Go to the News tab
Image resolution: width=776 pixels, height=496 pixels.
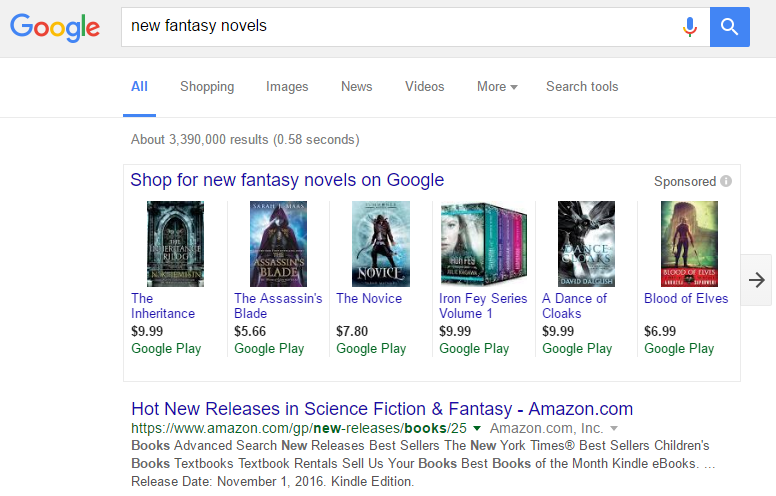coord(356,87)
